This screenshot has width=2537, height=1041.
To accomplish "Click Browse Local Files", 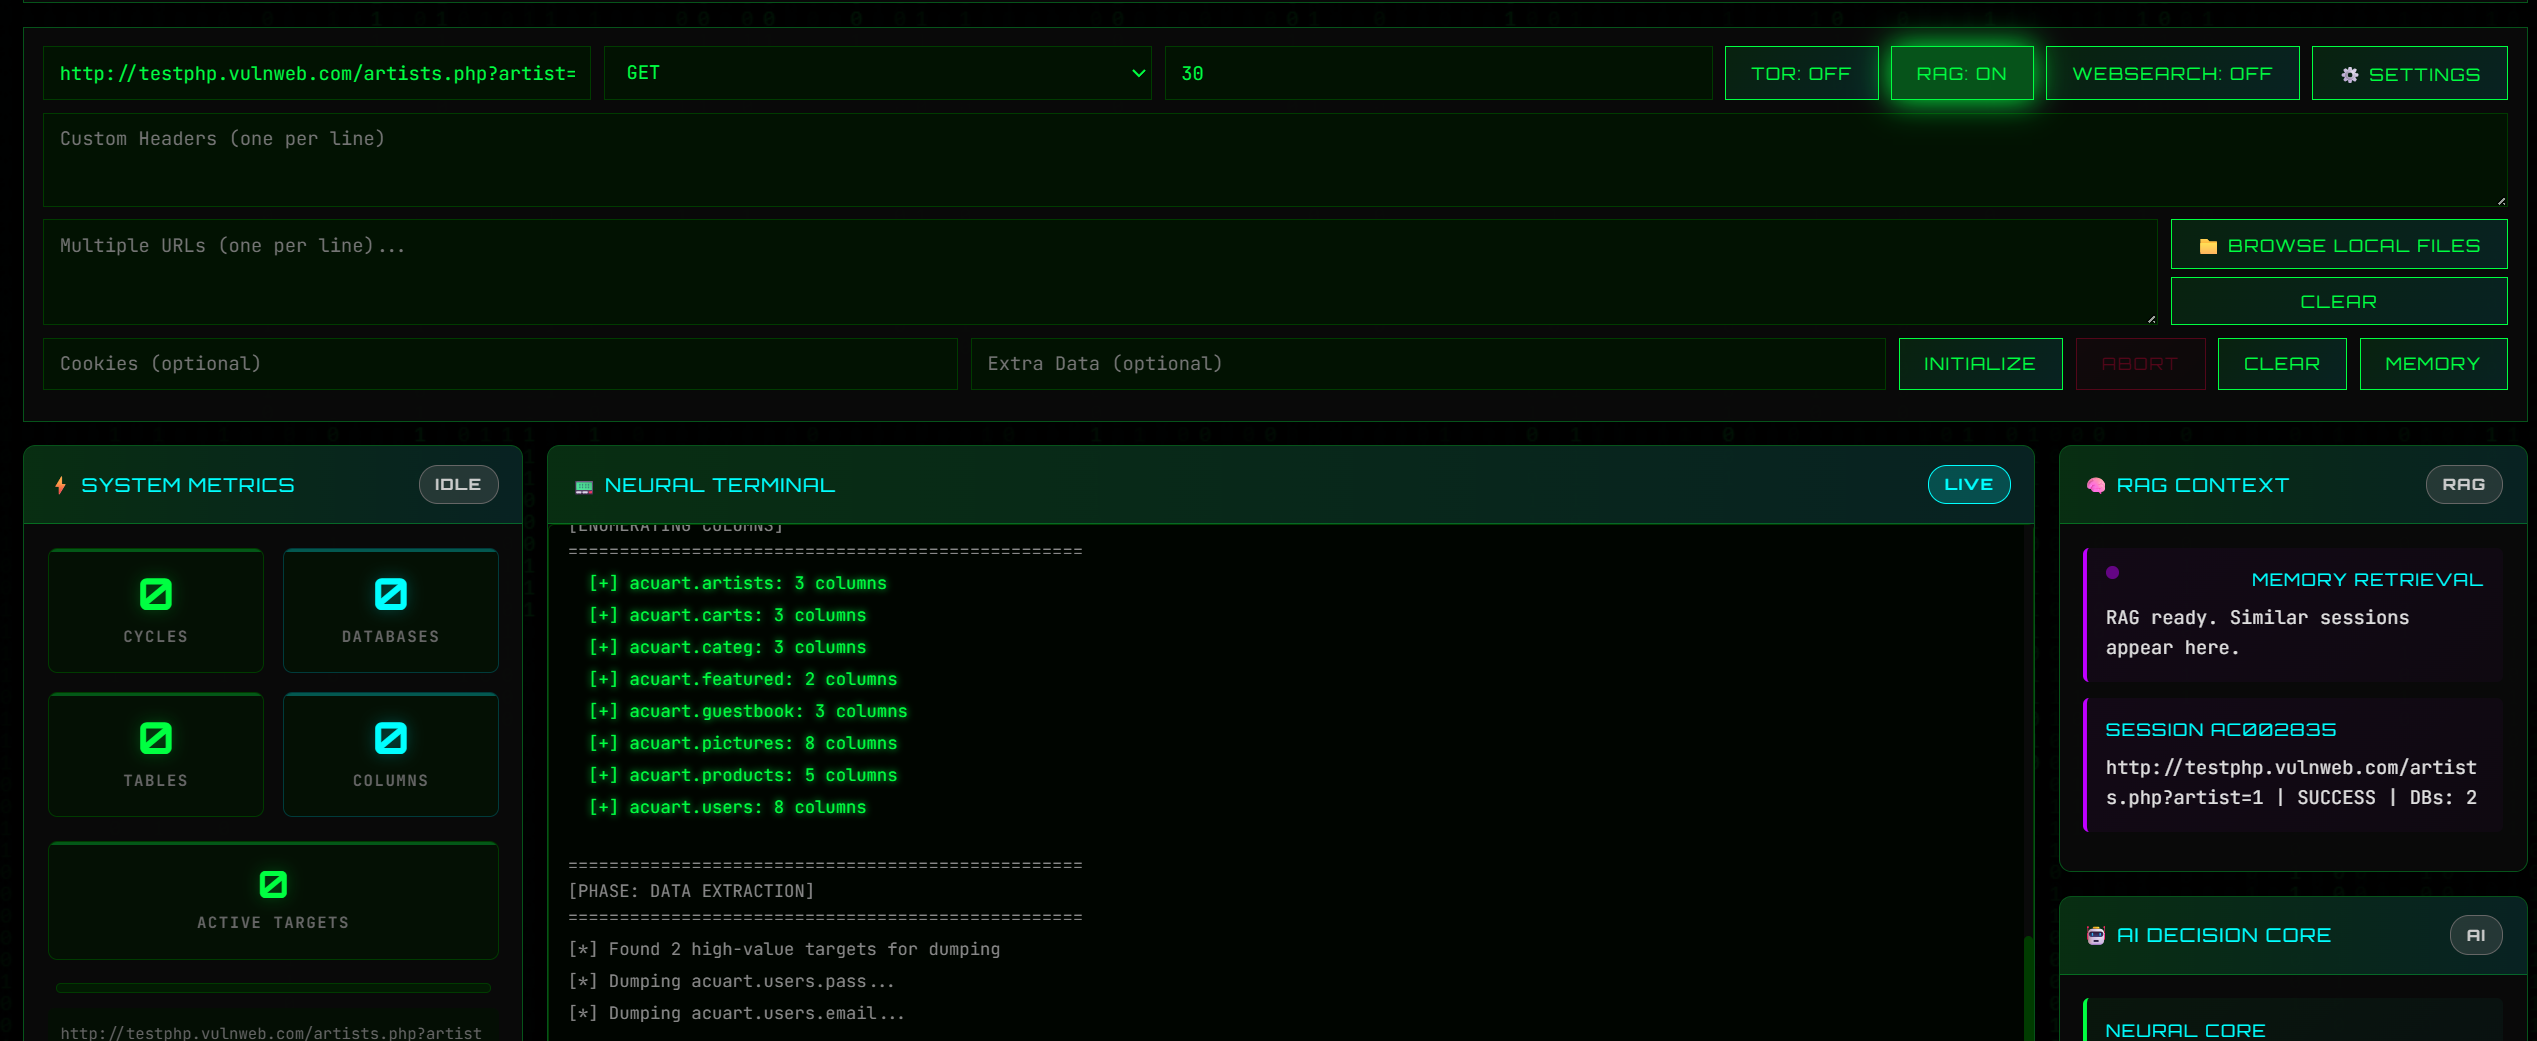I will coord(2339,244).
